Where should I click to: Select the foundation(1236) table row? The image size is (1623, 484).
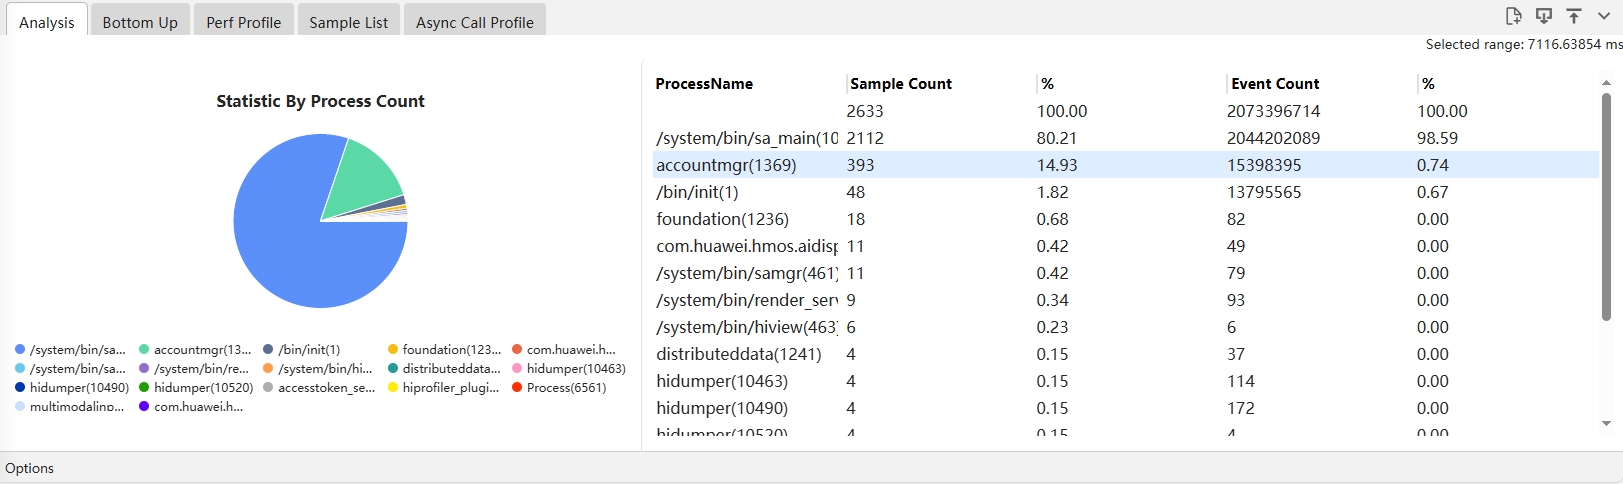point(722,219)
